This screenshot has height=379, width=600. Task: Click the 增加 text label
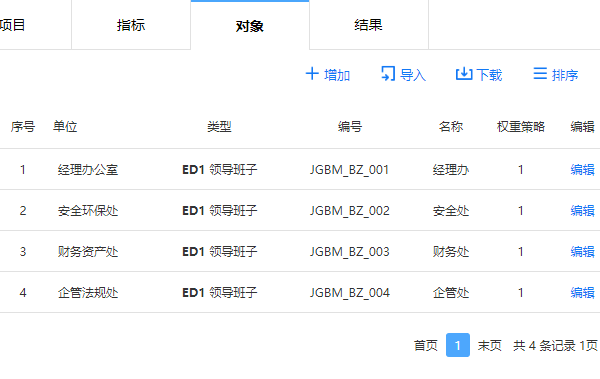pos(337,75)
